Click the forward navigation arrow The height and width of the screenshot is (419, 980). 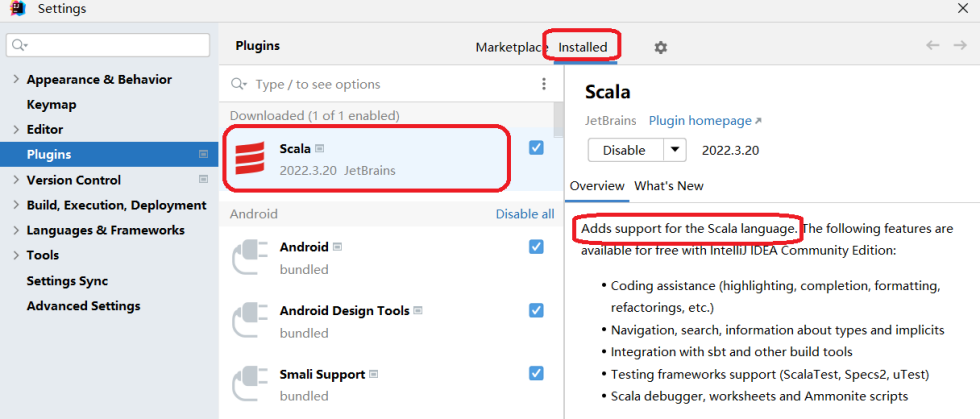[960, 46]
